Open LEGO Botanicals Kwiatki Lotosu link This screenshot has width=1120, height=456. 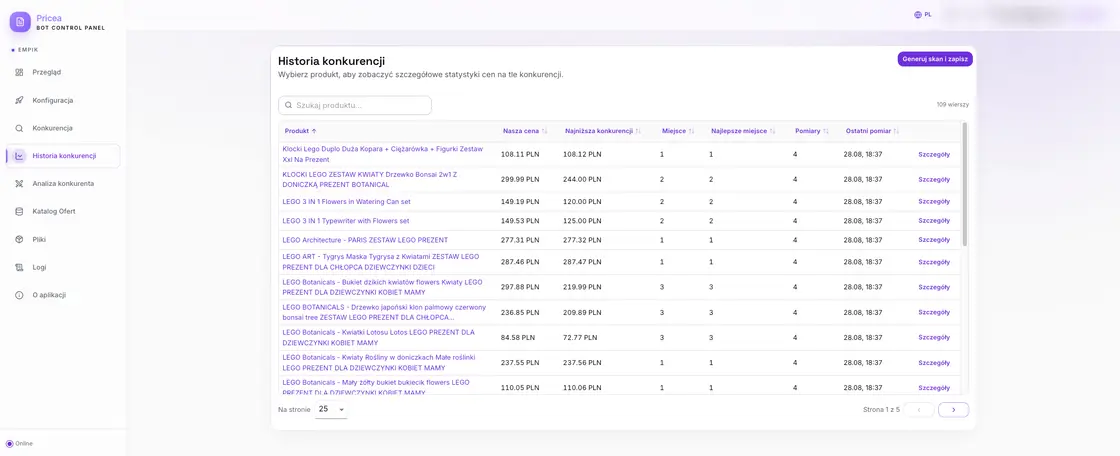(x=379, y=337)
